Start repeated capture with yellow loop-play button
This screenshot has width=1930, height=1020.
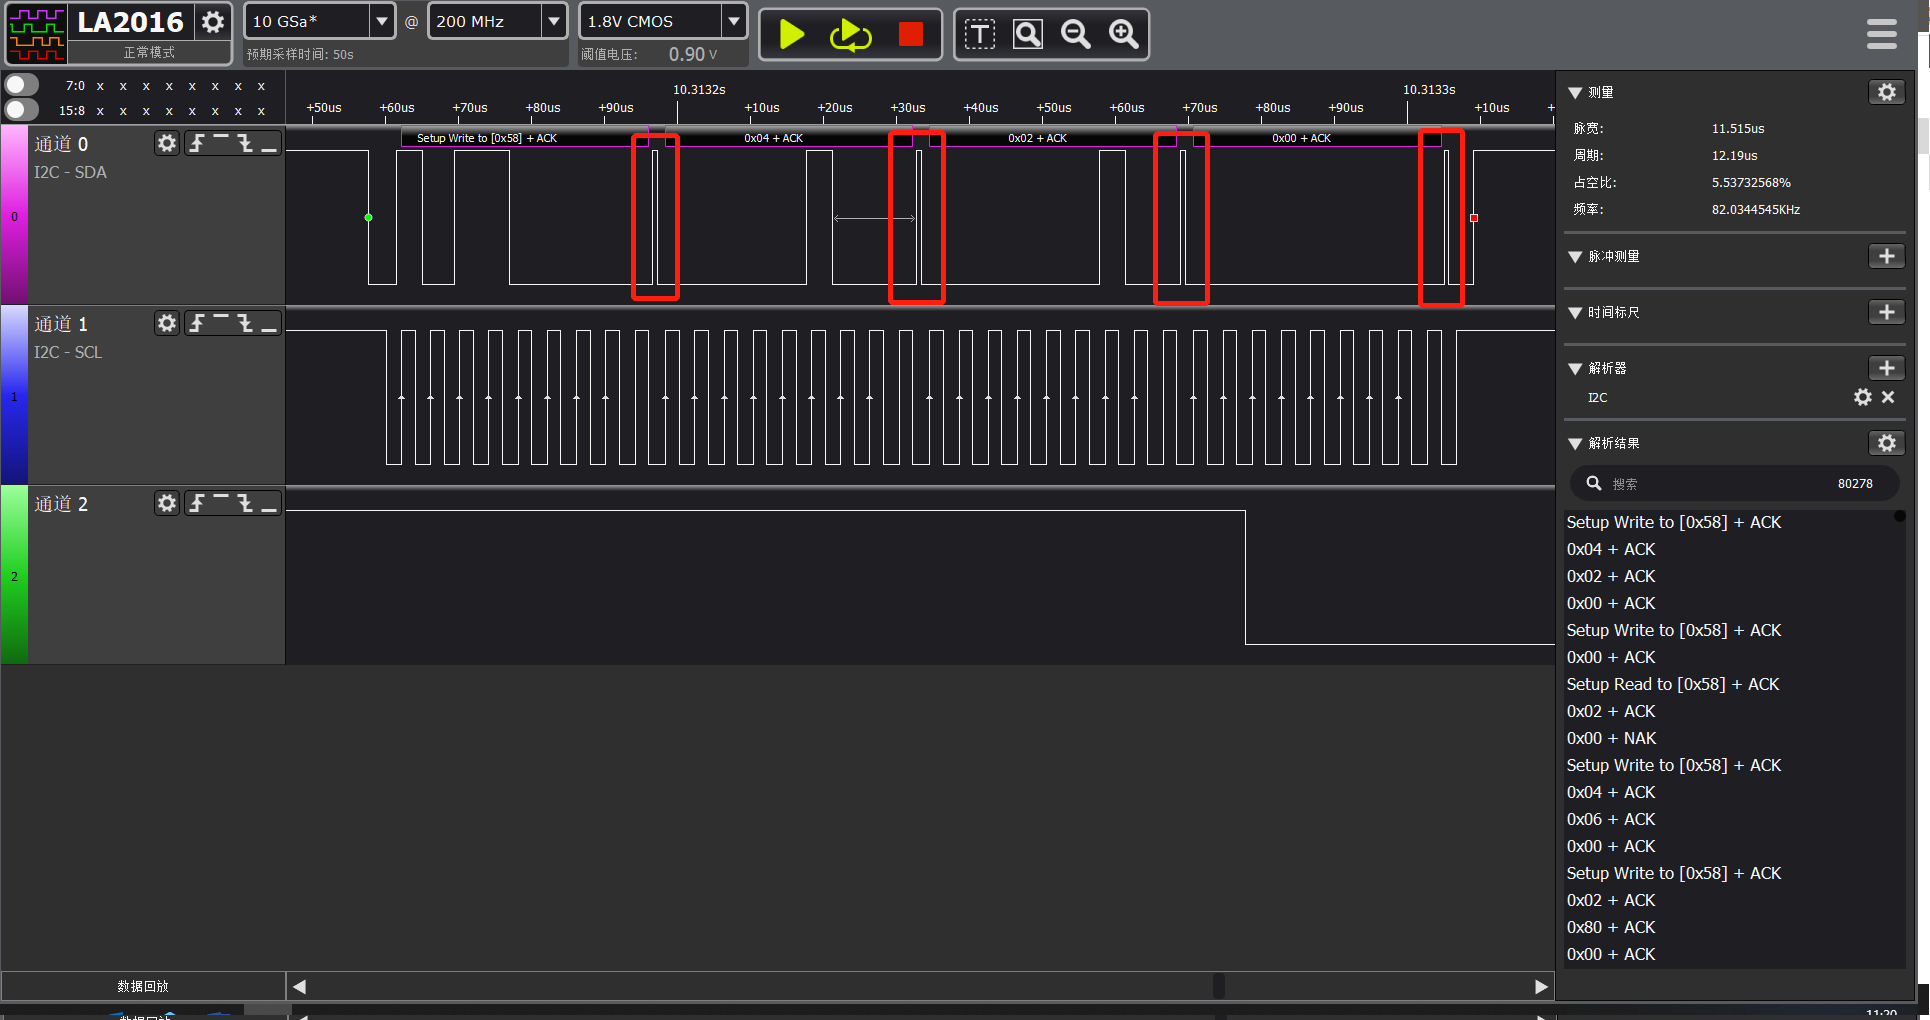[x=850, y=35]
